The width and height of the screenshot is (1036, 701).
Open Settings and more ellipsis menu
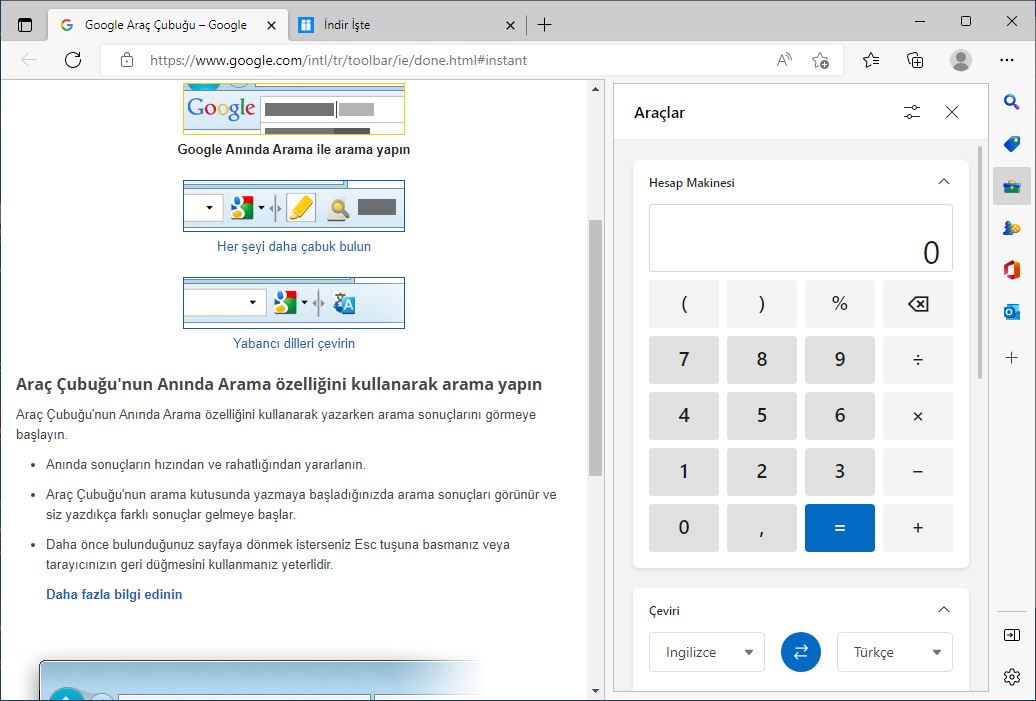[x=1007, y=60]
